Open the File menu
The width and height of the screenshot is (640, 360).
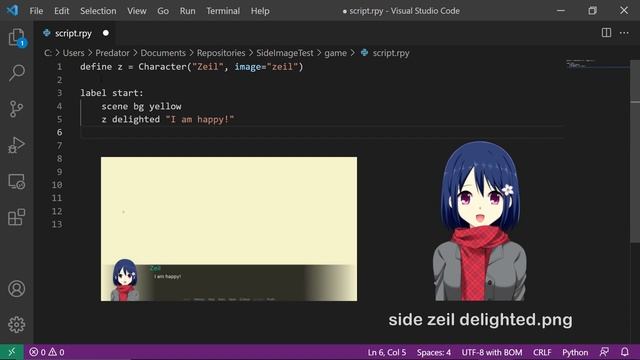click(x=36, y=11)
